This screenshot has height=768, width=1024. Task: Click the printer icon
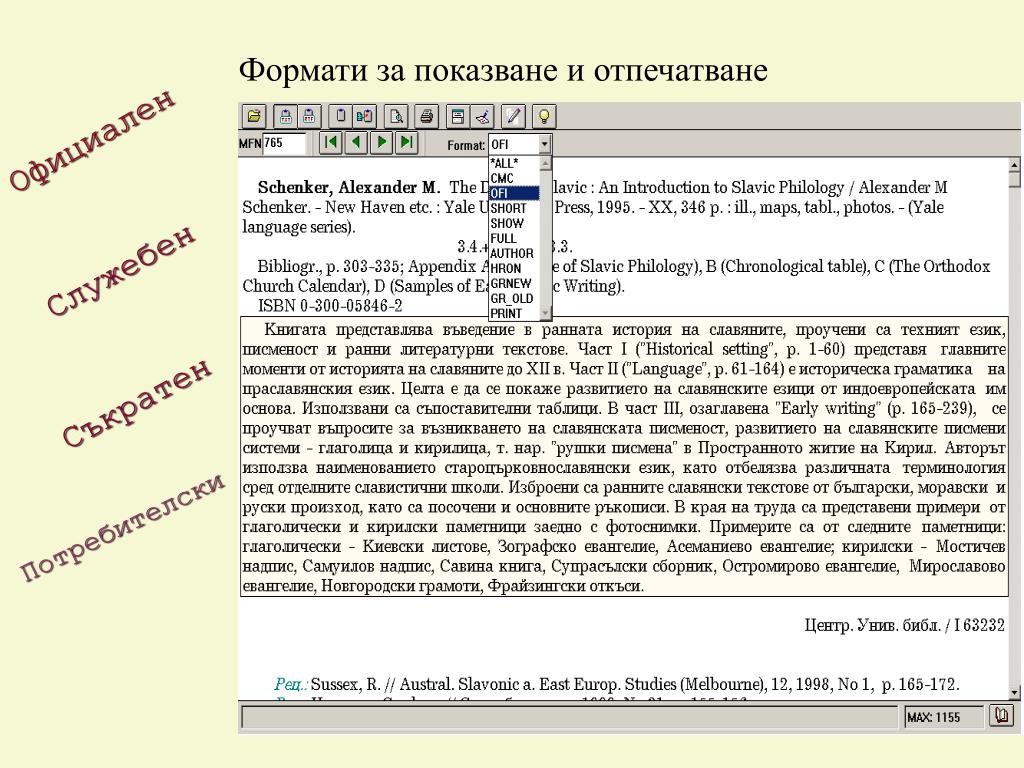coord(426,116)
